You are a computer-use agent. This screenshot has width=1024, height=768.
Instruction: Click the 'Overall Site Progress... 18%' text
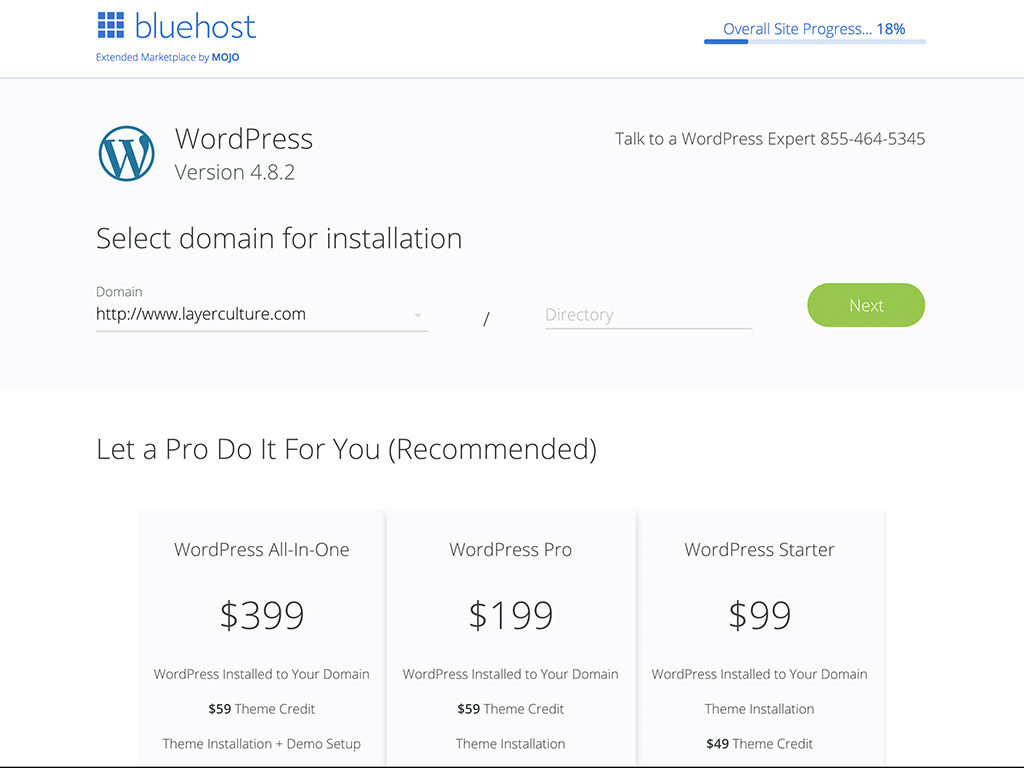(x=814, y=29)
